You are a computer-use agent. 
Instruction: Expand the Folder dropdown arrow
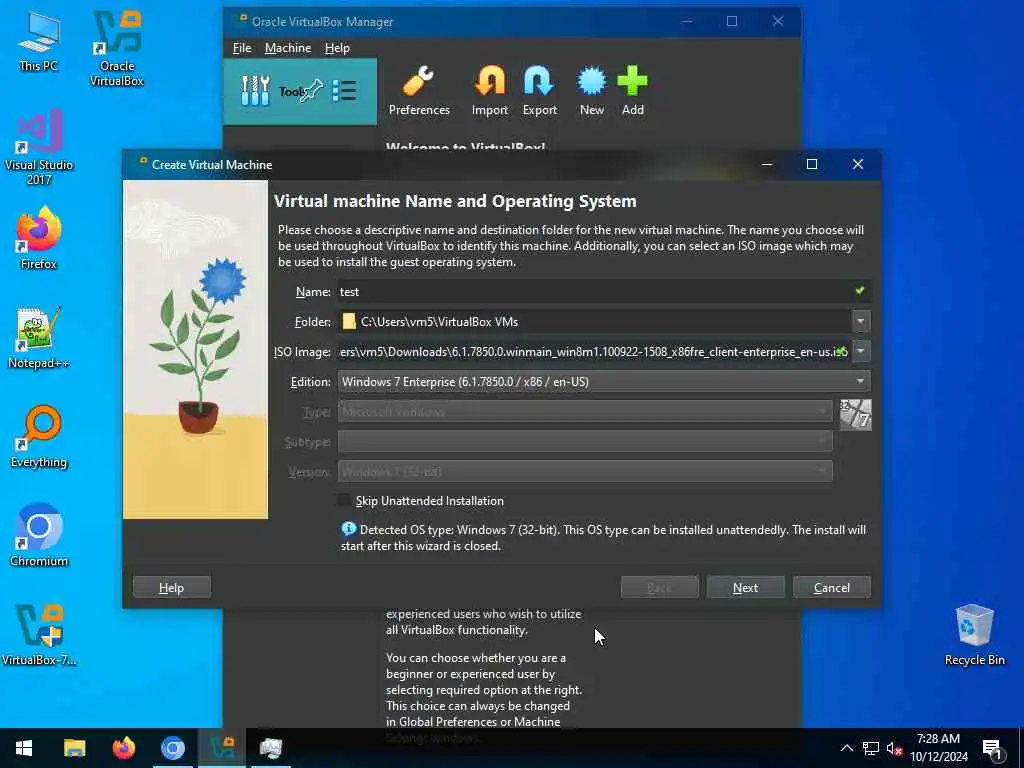point(861,321)
